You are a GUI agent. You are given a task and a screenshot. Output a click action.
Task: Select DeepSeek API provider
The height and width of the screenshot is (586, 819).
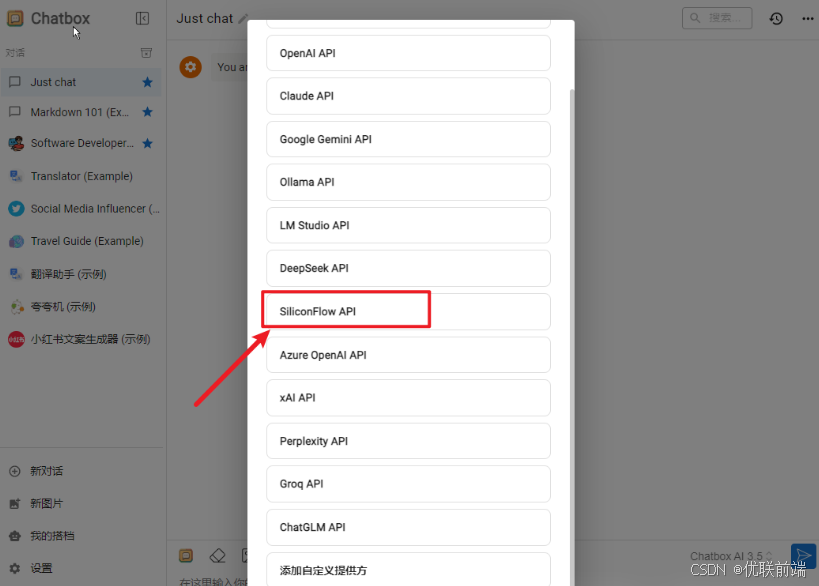point(408,268)
